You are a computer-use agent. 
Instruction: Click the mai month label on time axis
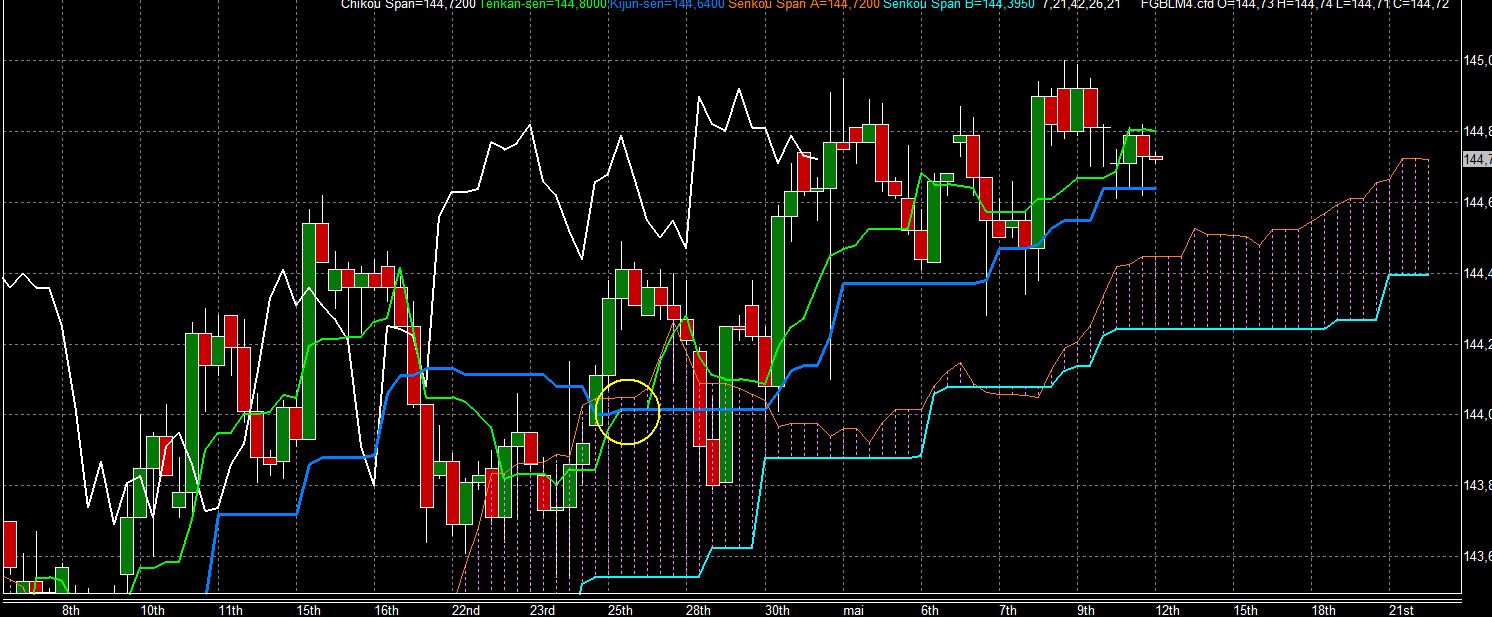[854, 609]
